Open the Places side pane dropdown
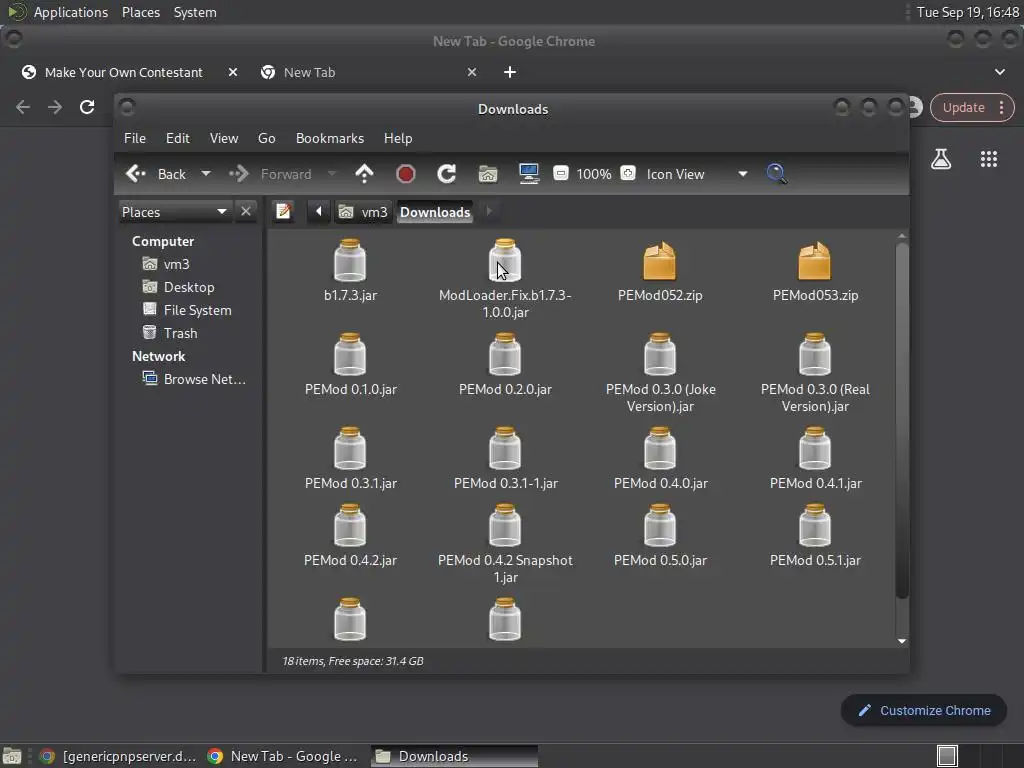The image size is (1024, 768). pos(221,211)
